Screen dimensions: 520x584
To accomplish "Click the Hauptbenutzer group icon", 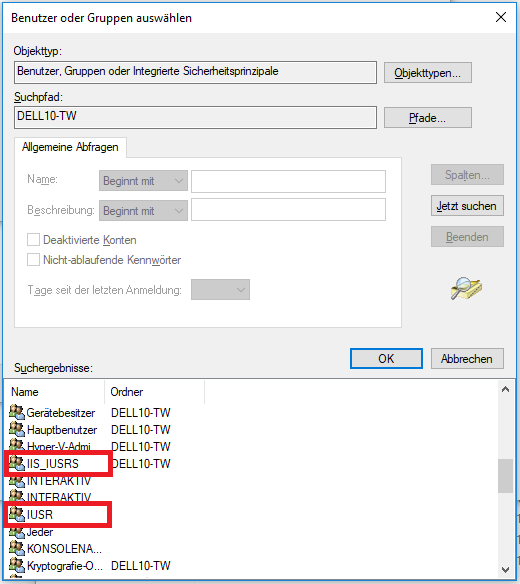I will [x=17, y=429].
